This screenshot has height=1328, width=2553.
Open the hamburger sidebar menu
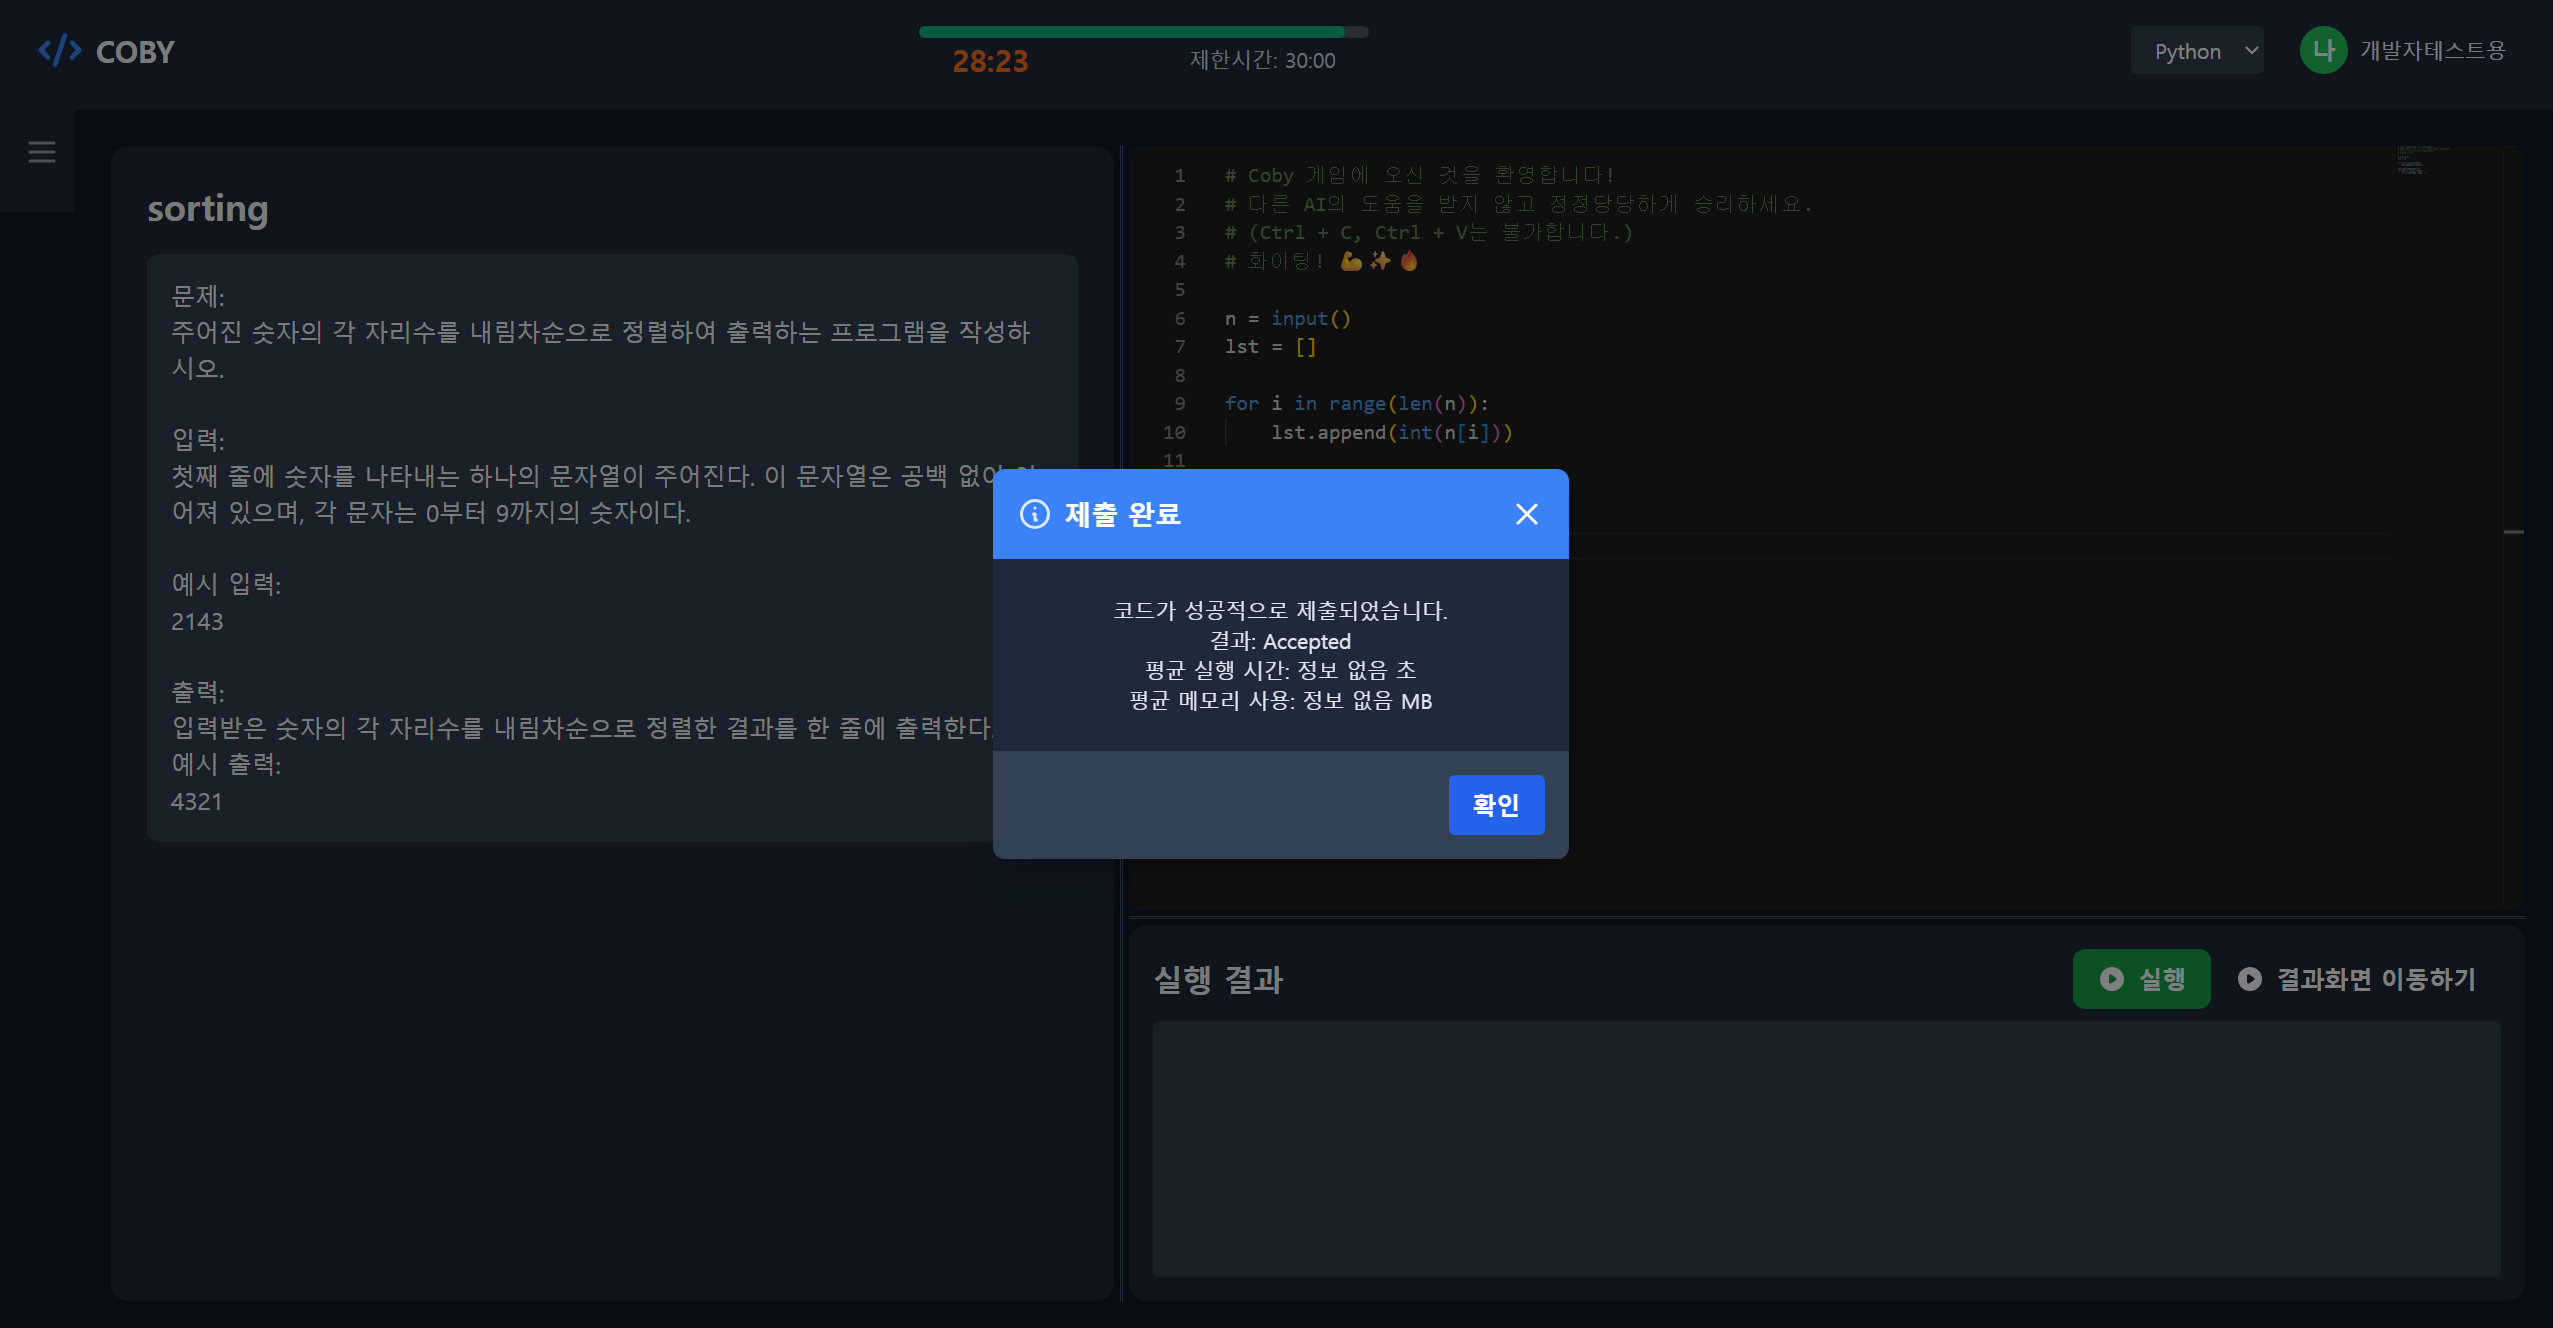pos(41,152)
